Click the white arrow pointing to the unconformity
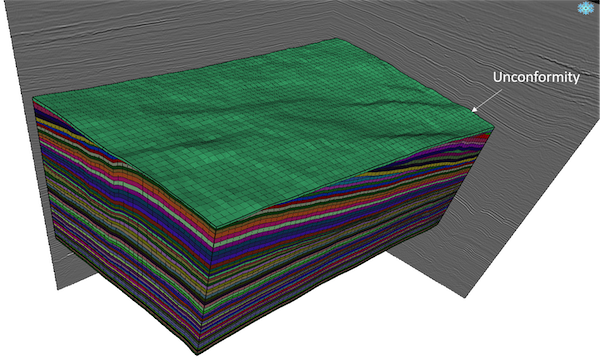The image size is (600, 364). click(486, 101)
